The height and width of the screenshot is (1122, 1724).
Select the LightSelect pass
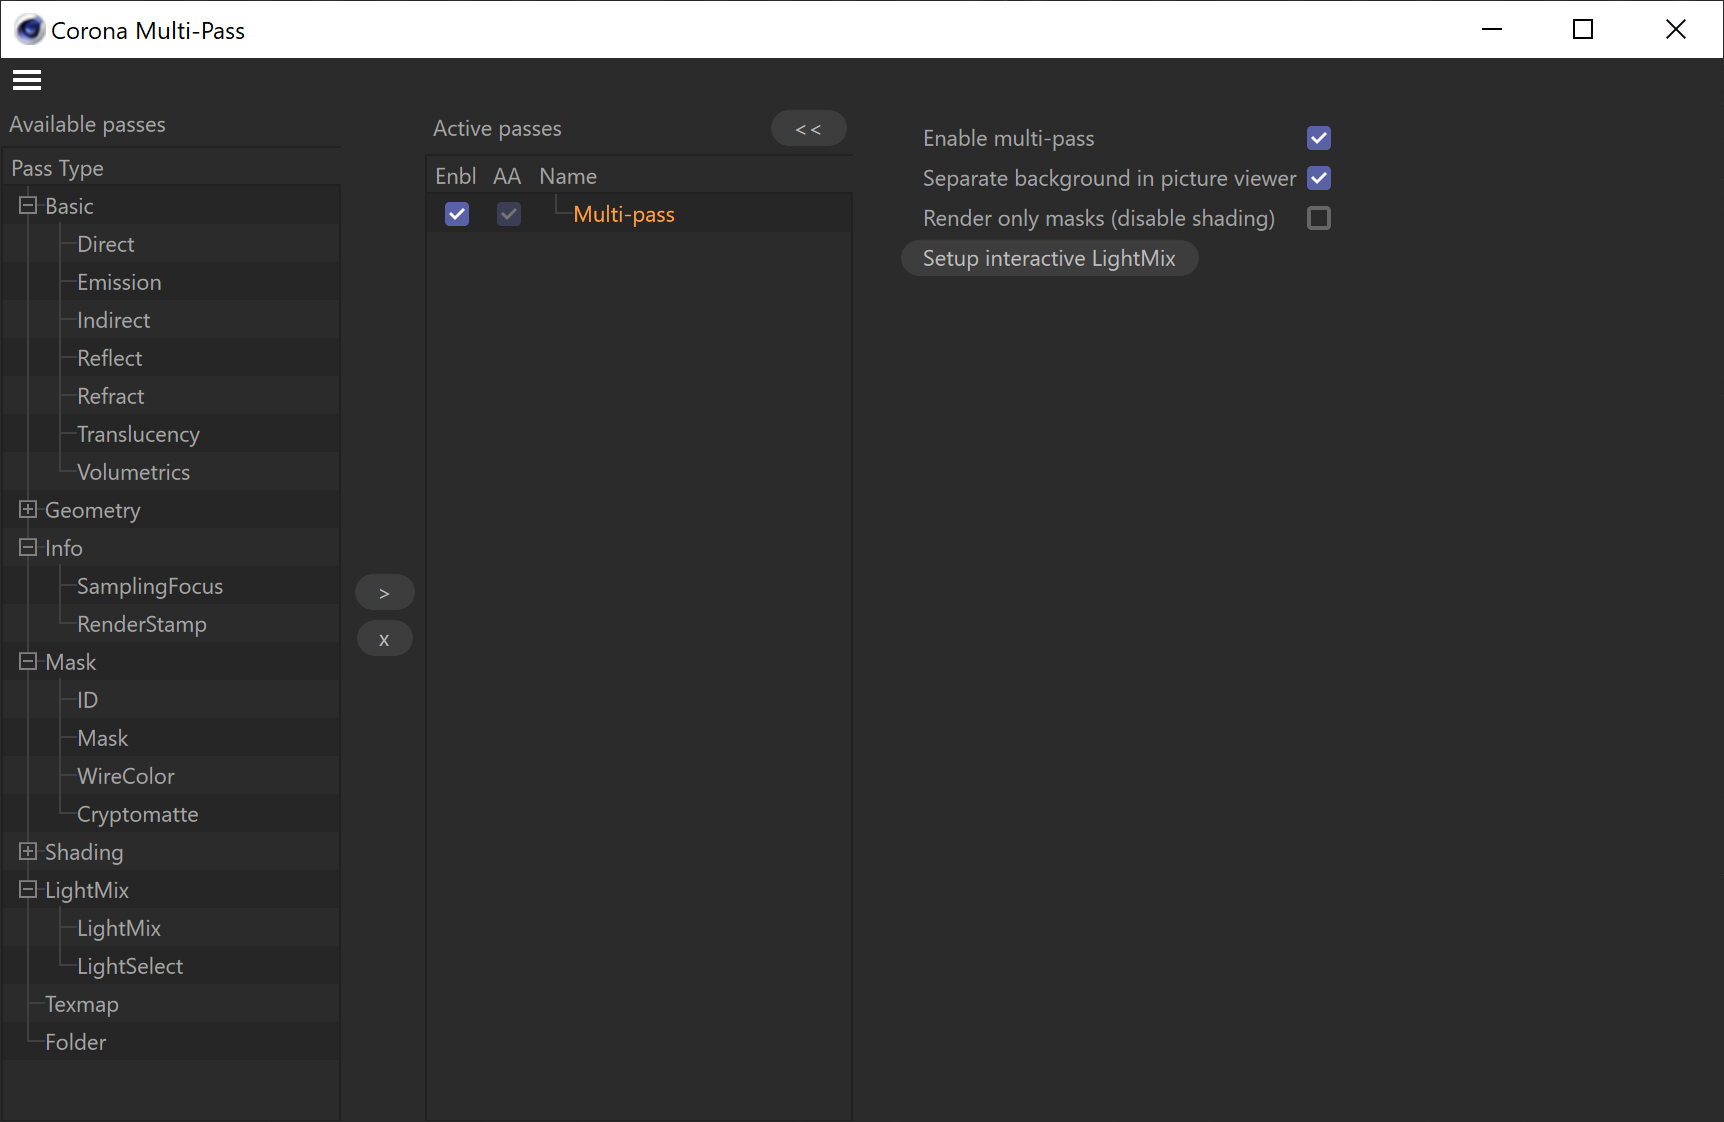point(130,966)
